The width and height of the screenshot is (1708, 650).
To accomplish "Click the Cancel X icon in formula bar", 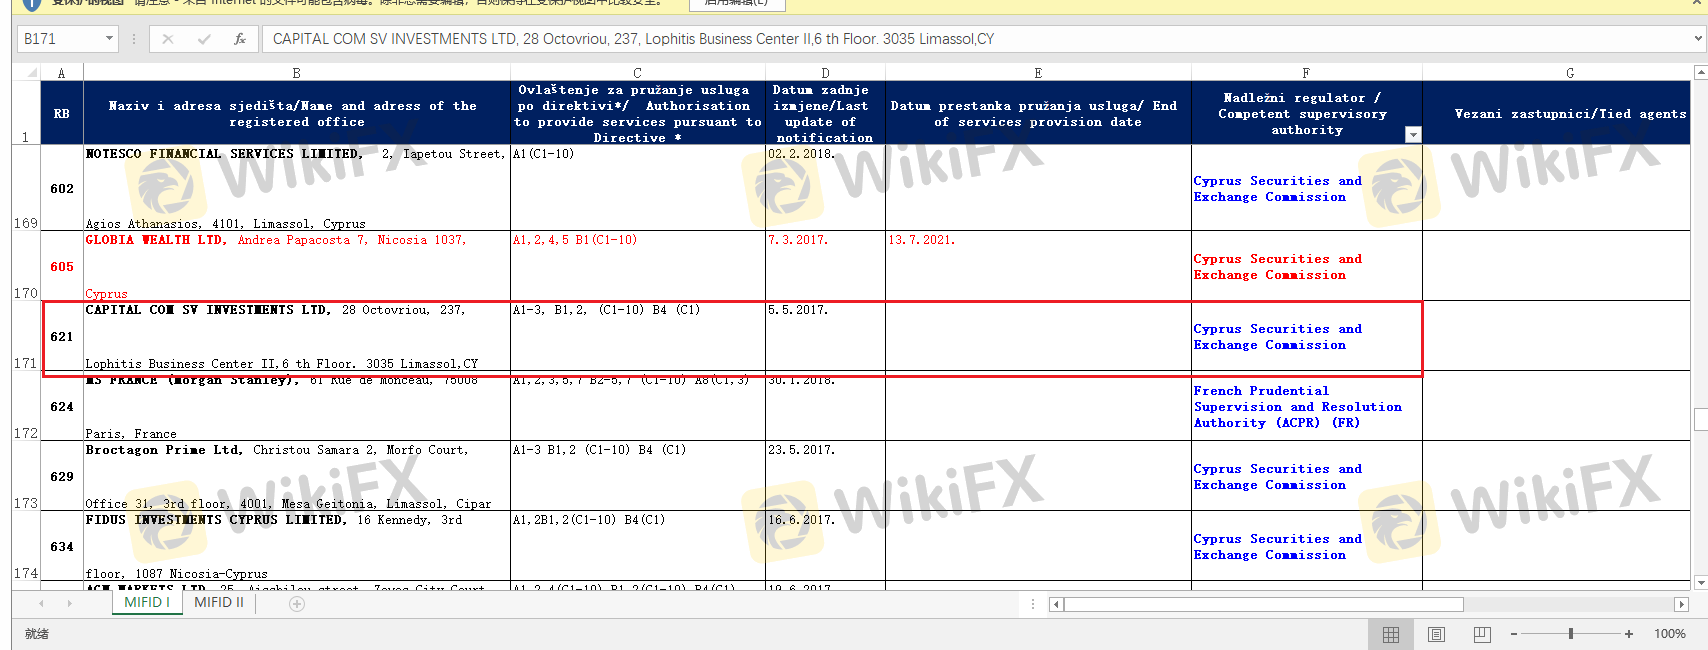I will point(168,39).
